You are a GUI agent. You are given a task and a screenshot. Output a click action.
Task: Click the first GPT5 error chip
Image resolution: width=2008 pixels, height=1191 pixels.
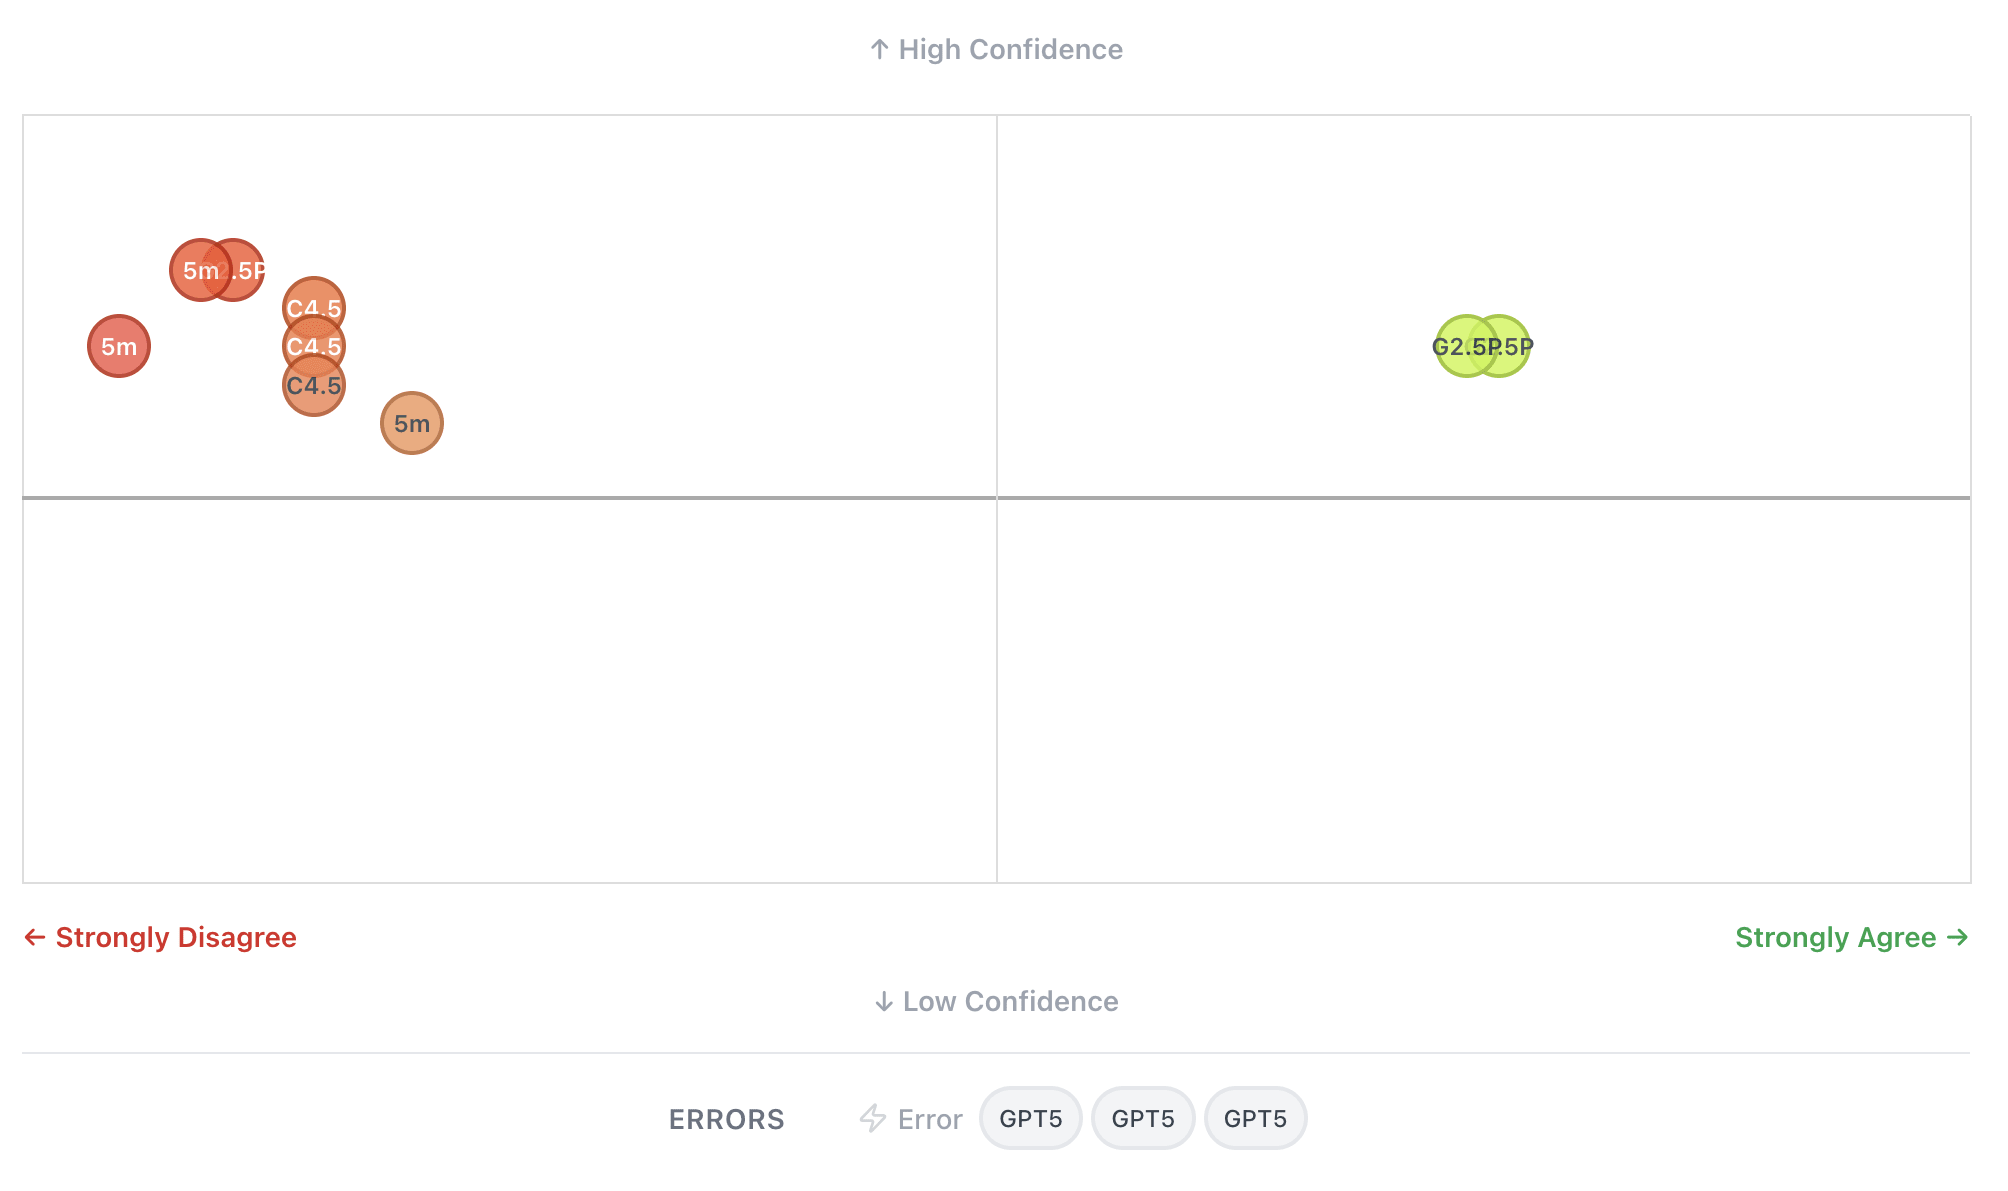pyautogui.click(x=1031, y=1118)
